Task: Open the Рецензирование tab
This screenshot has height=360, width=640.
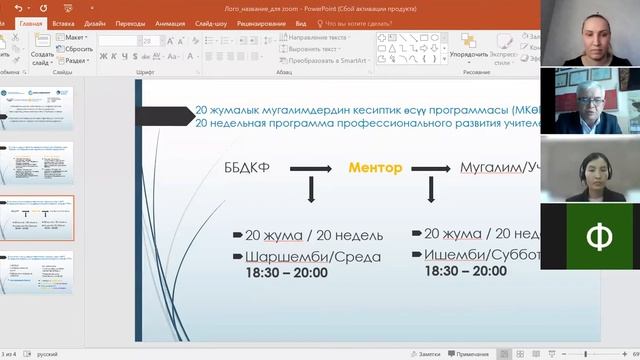Action: [x=261, y=24]
